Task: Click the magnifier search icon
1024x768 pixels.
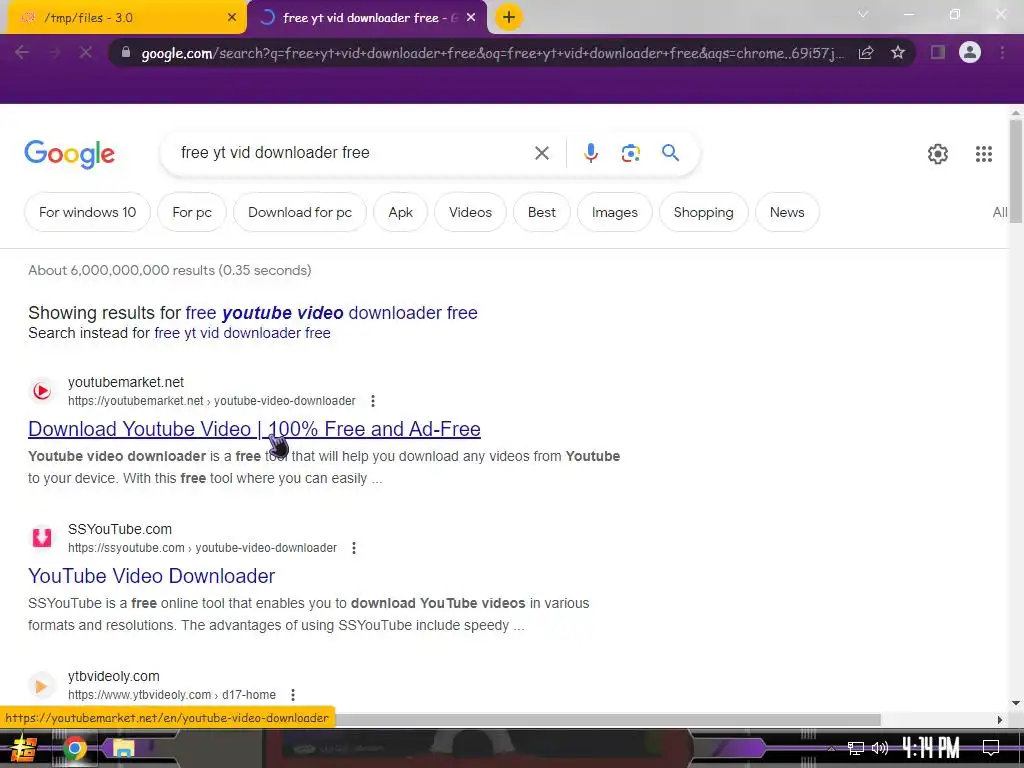Action: [670, 153]
